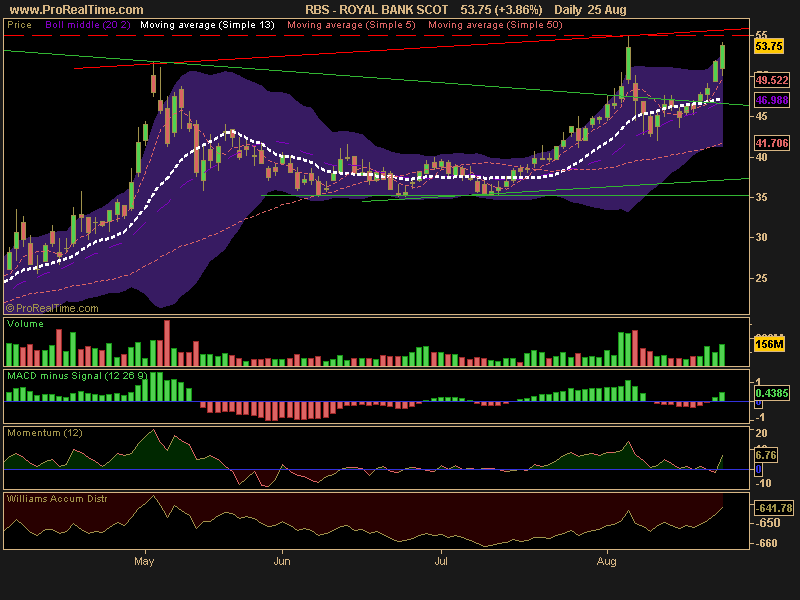Click the Jul date axis label
Viewport: 800px width, 600px height.
[441, 561]
